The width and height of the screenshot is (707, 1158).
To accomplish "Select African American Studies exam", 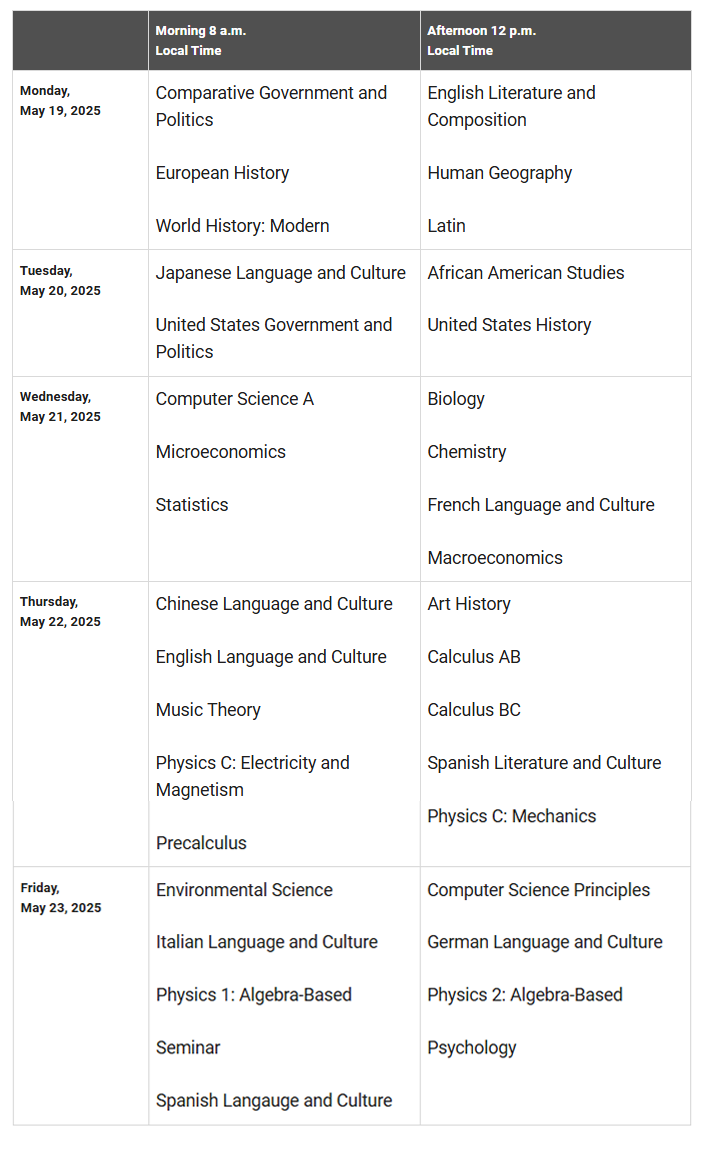I will click(x=525, y=273).
